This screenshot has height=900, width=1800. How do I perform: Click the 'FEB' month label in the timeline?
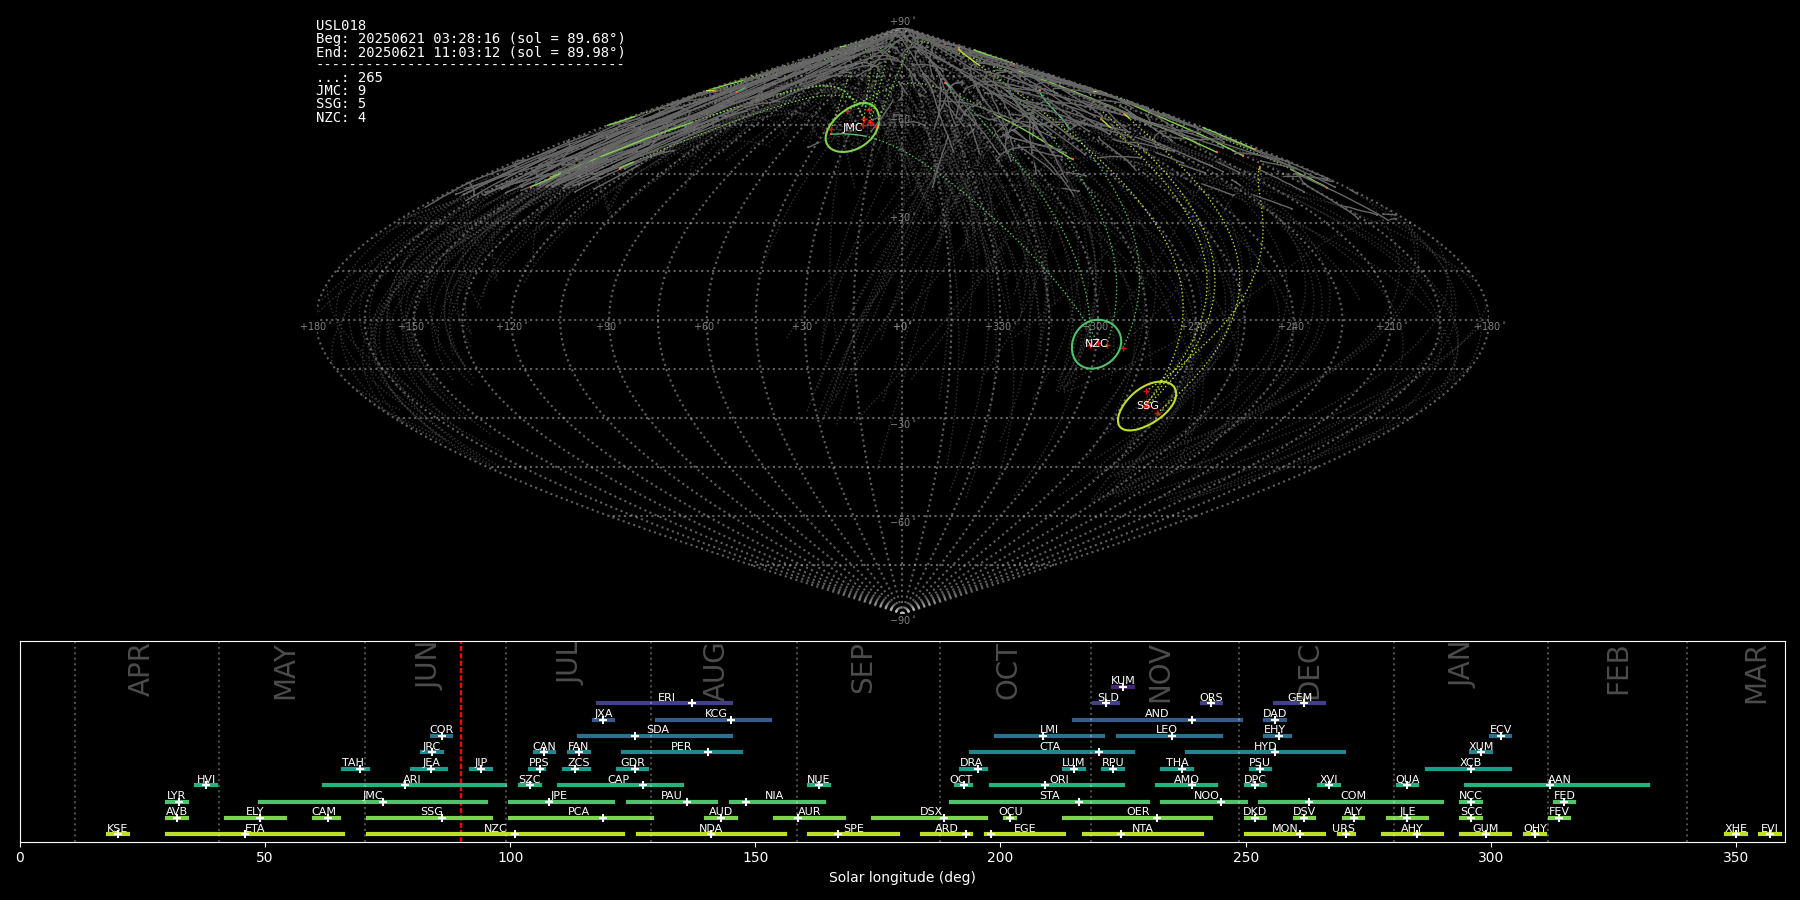[1618, 670]
